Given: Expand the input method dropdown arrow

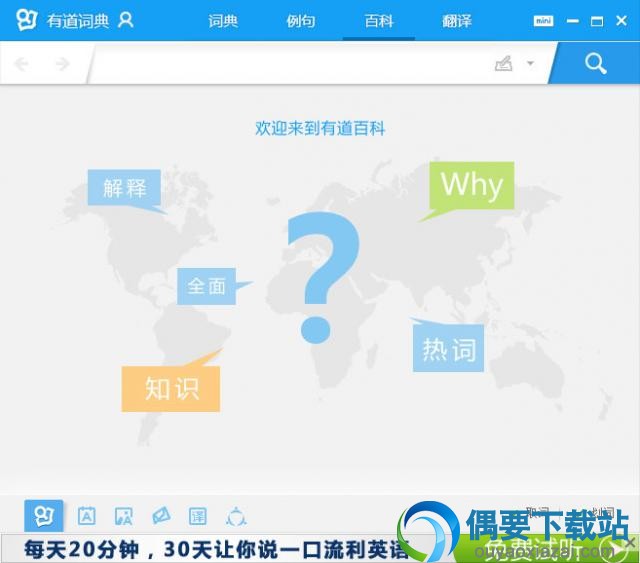Looking at the screenshot, I should [x=530, y=63].
